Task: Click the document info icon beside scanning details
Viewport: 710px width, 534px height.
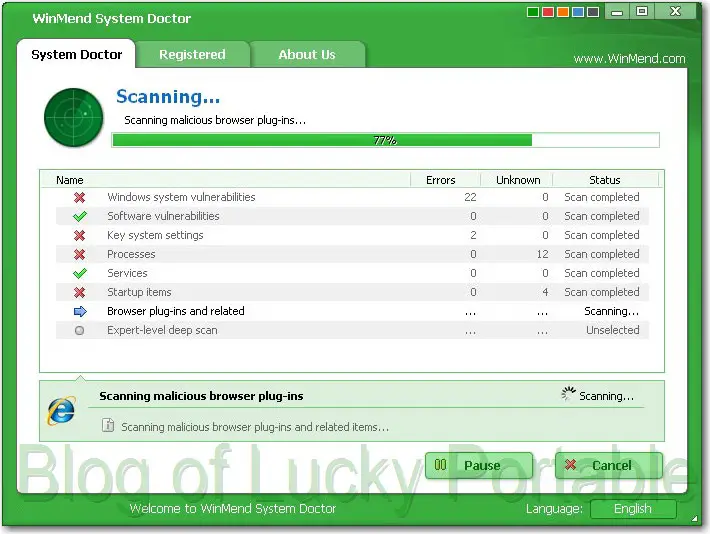Action: 108,425
